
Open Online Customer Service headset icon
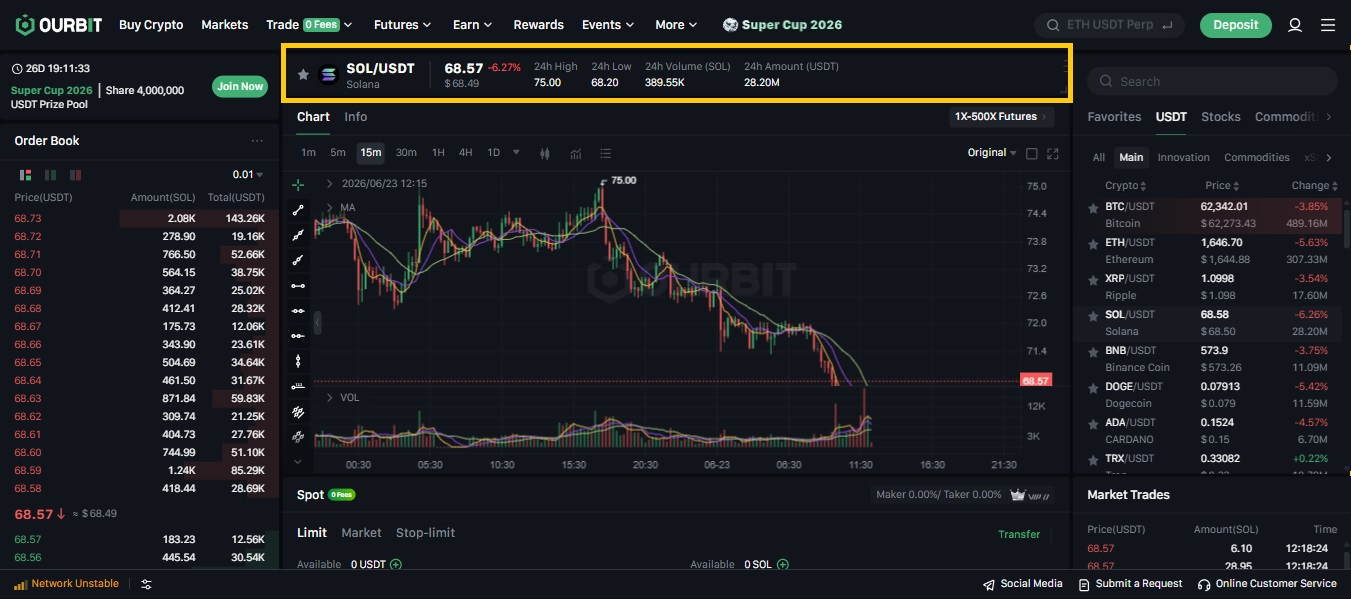point(1205,584)
